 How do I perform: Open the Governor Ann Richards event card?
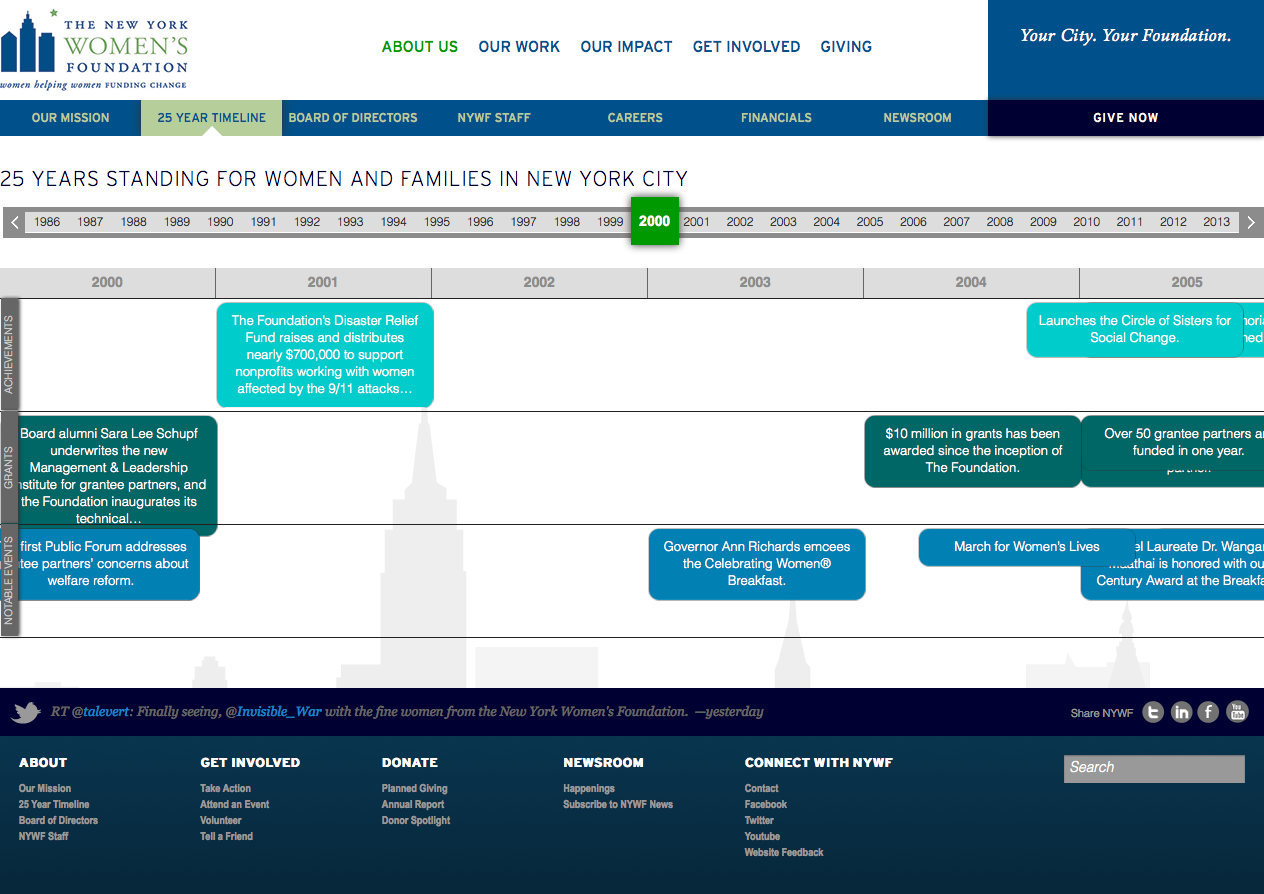pos(757,564)
